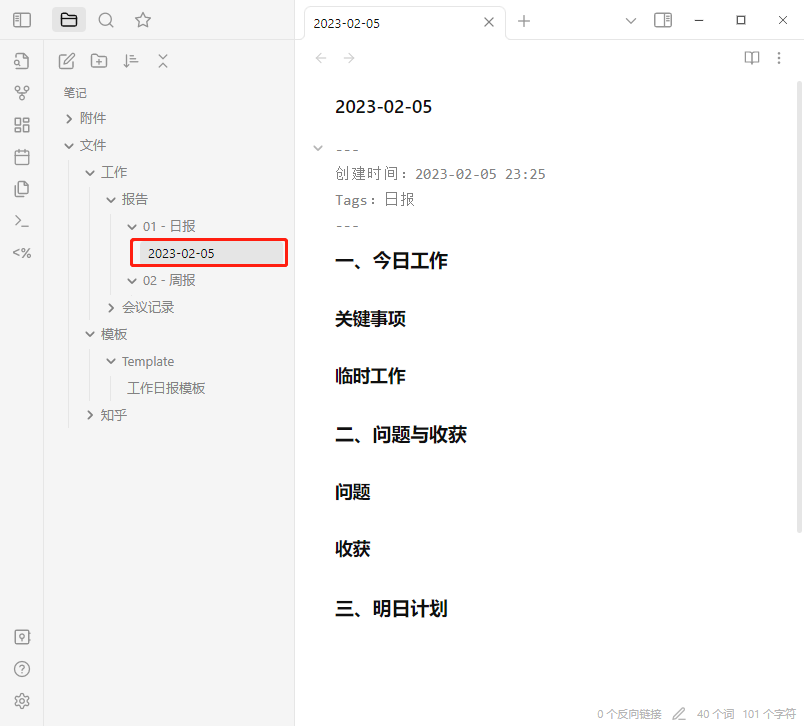The height and width of the screenshot is (726, 804).
Task: Change the file sort order
Action: (x=131, y=61)
